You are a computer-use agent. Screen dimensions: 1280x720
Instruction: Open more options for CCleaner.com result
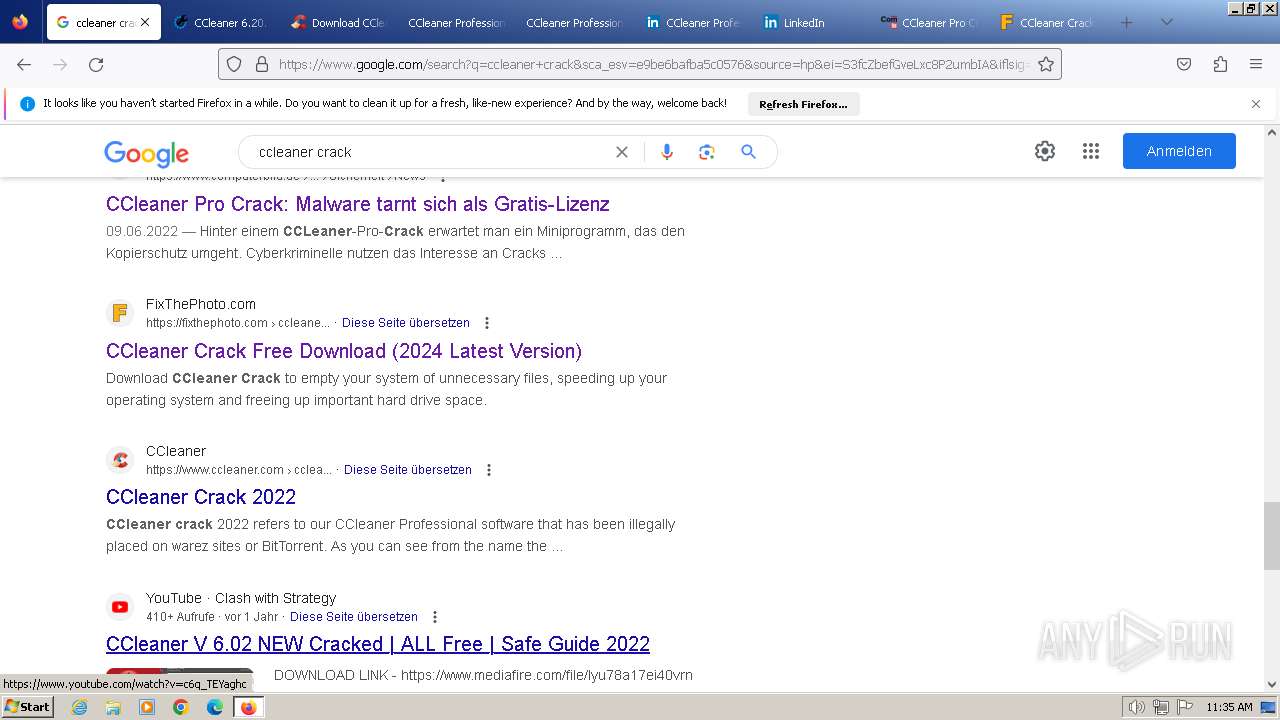(489, 470)
